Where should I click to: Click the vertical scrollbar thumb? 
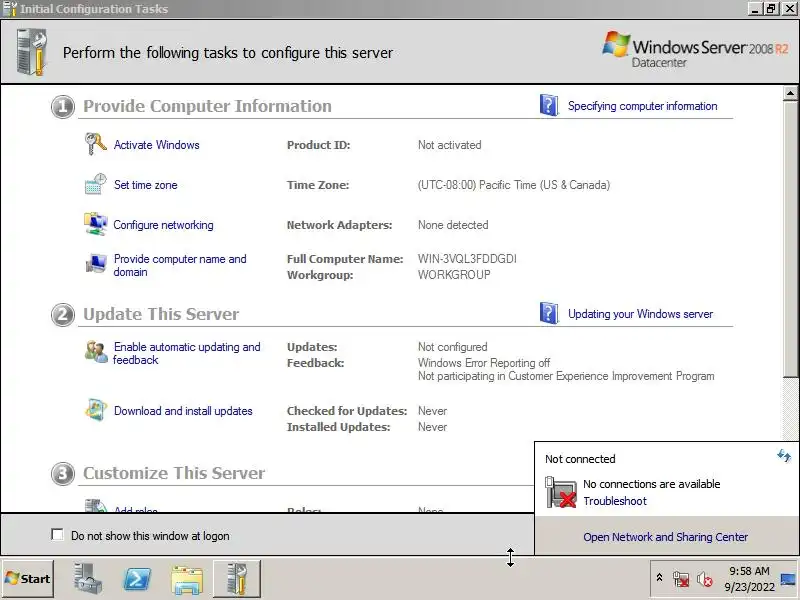click(x=790, y=239)
